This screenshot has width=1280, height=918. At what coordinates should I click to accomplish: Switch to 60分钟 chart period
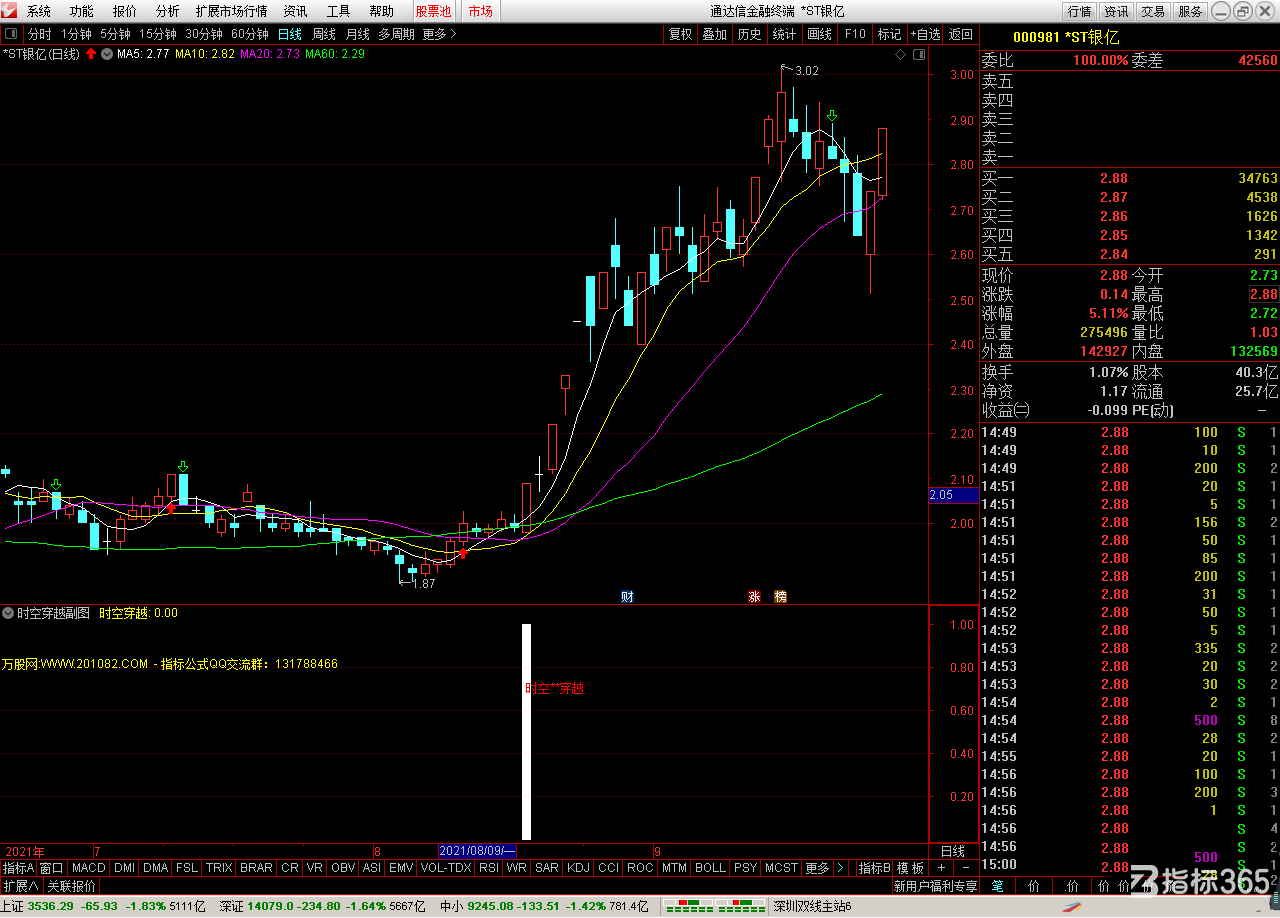click(x=250, y=34)
